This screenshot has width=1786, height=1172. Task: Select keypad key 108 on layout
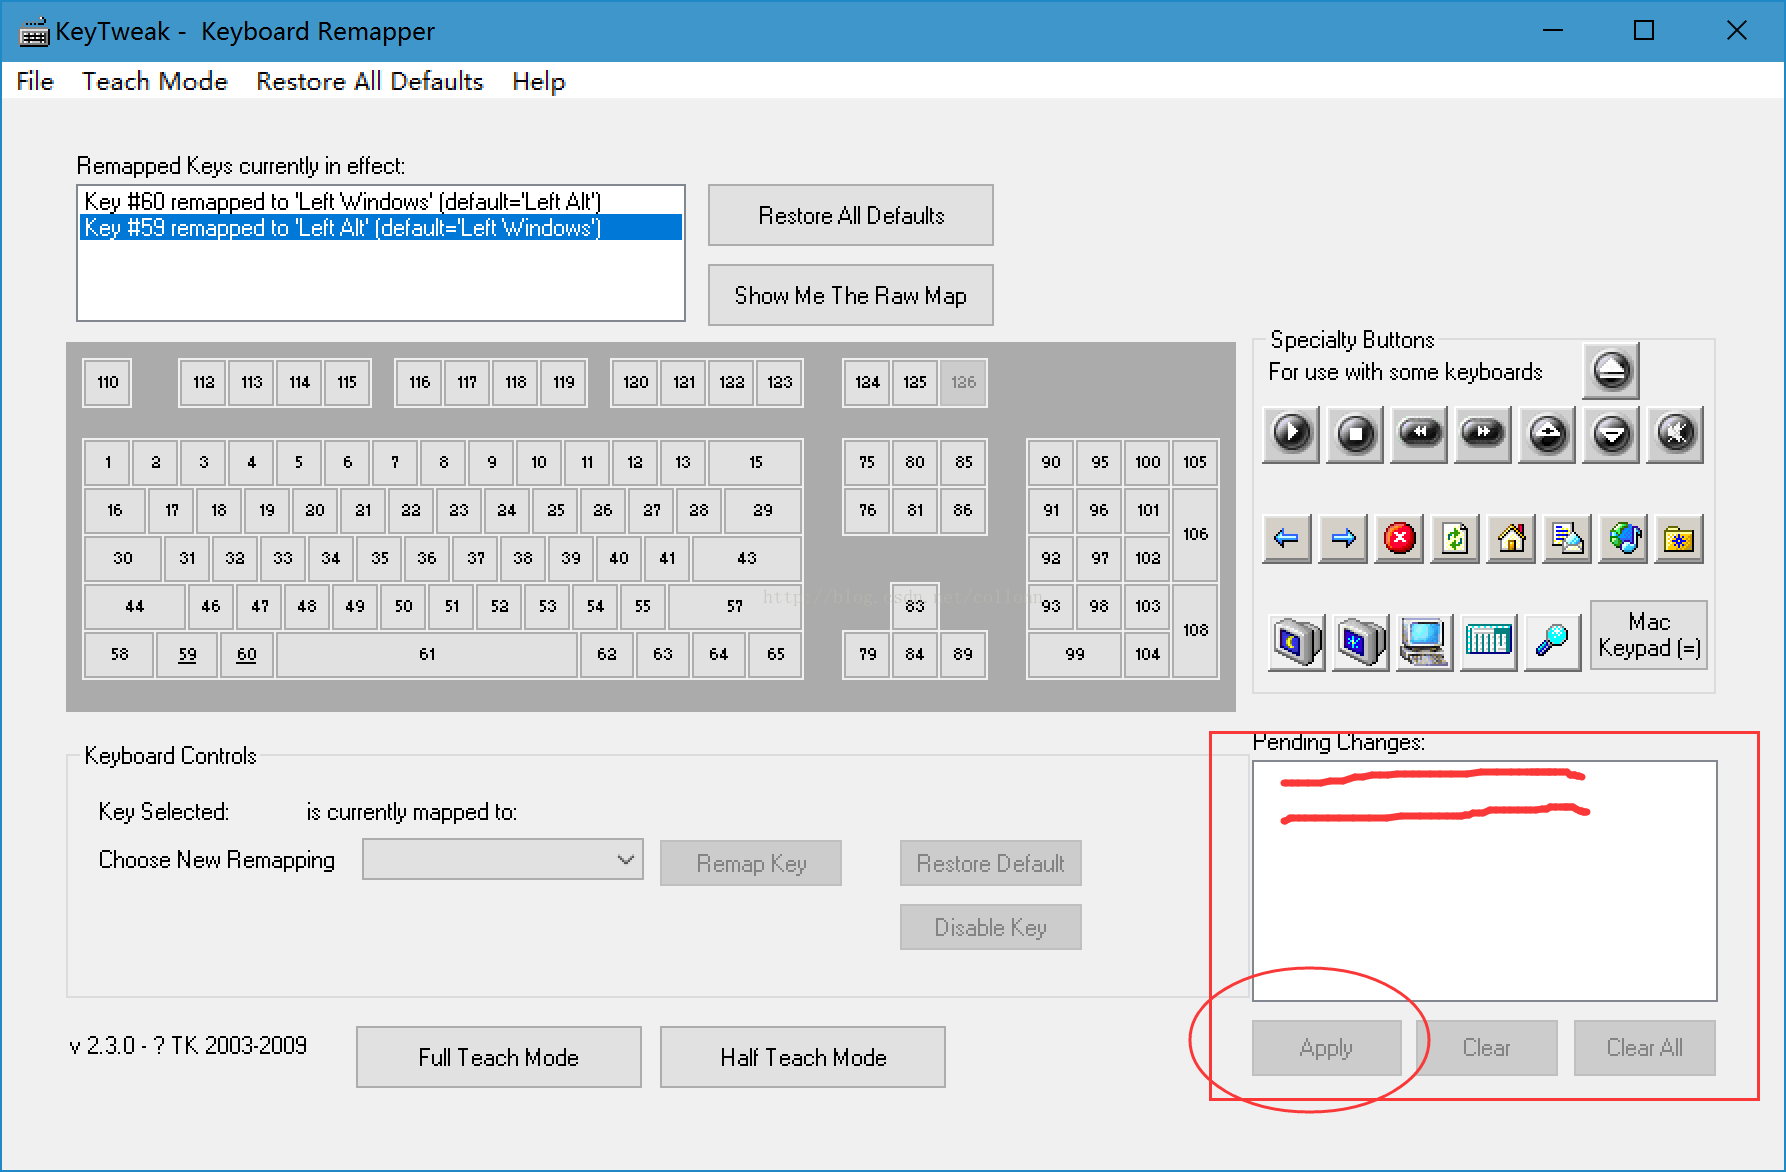[1195, 630]
